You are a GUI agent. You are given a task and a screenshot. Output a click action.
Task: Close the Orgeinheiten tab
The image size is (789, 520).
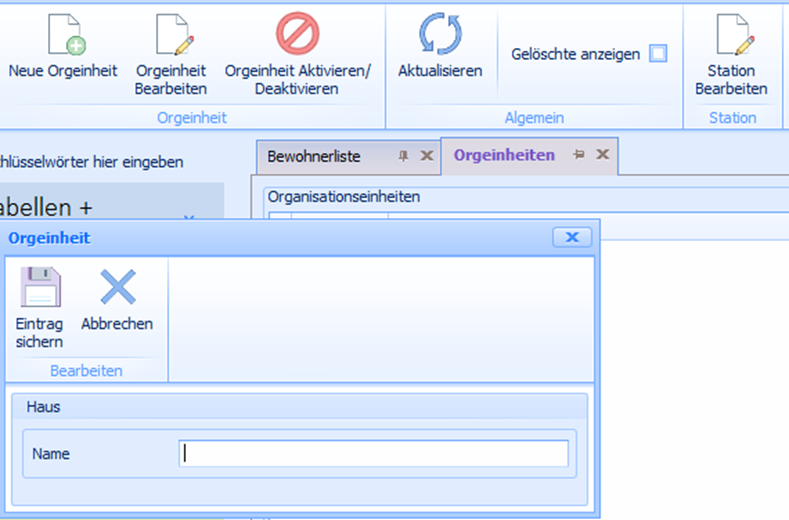pyautogui.click(x=602, y=155)
